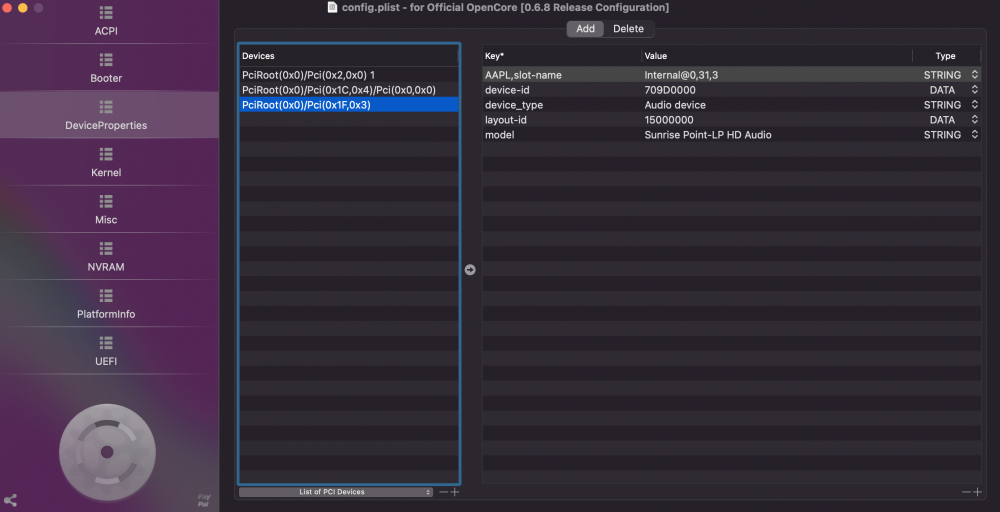The width and height of the screenshot is (1000, 512).
Task: Select the device-id key cell
Action: click(x=507, y=90)
